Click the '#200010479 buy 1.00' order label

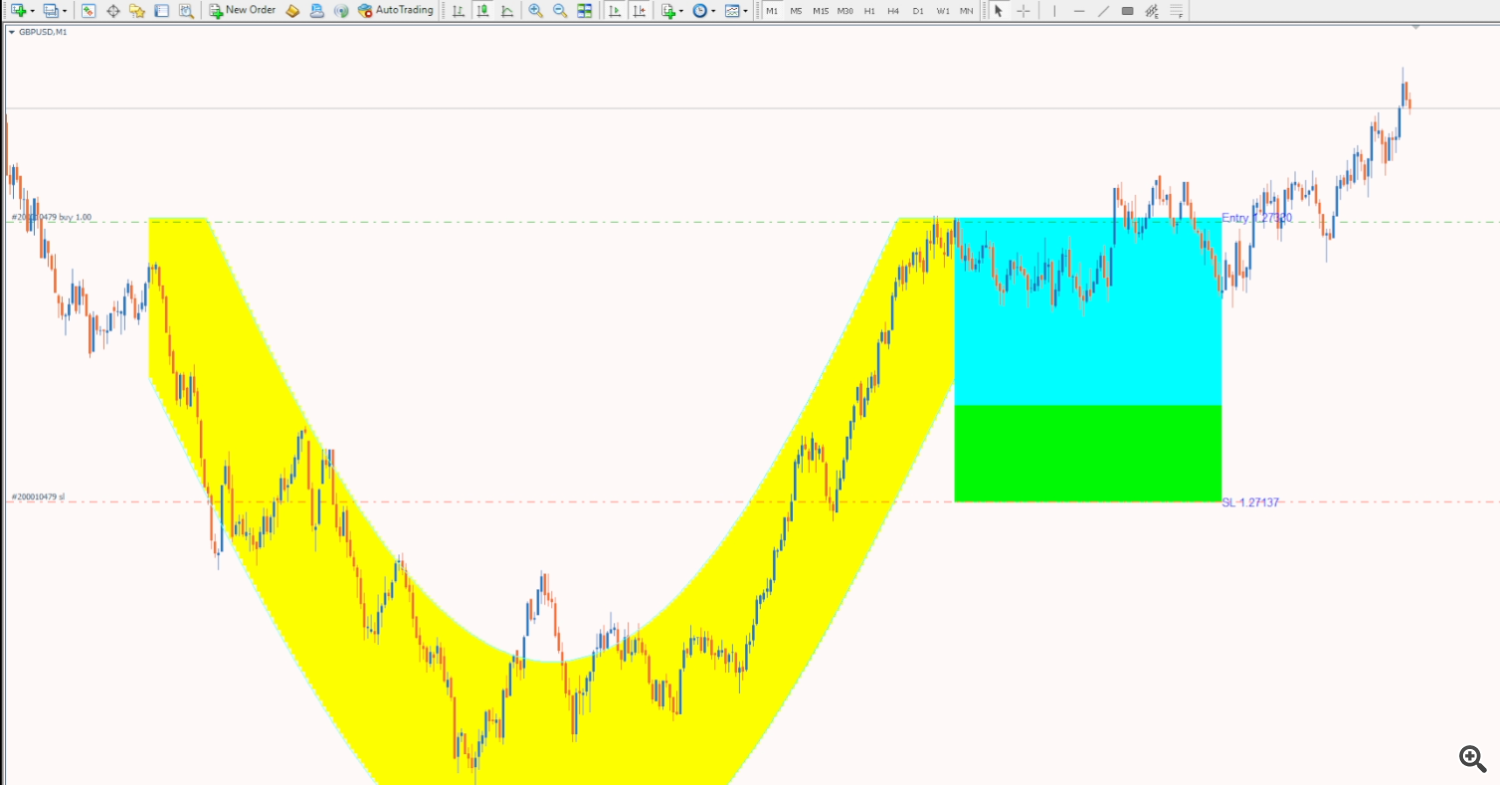click(x=51, y=217)
